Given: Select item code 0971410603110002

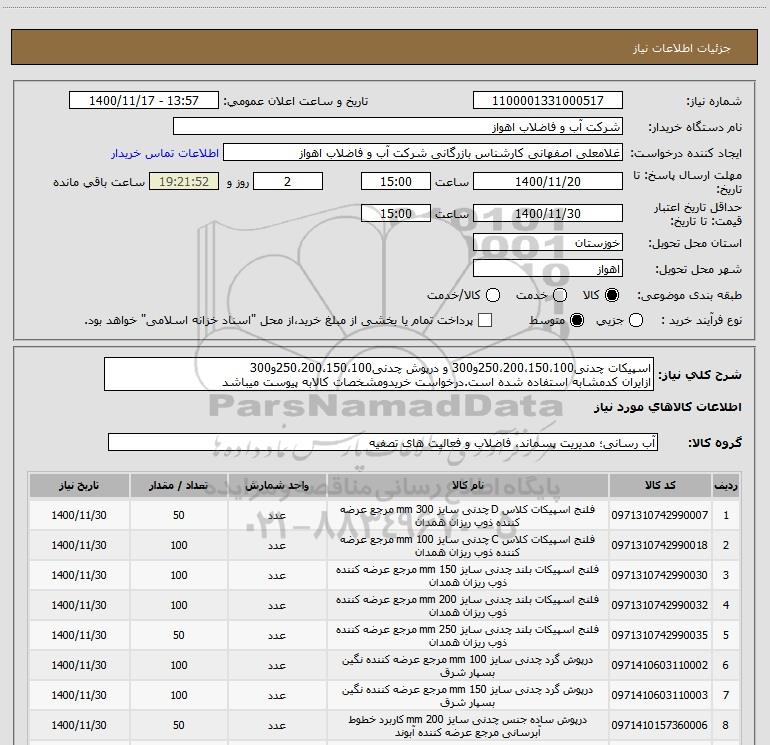Looking at the screenshot, I should (660, 665).
